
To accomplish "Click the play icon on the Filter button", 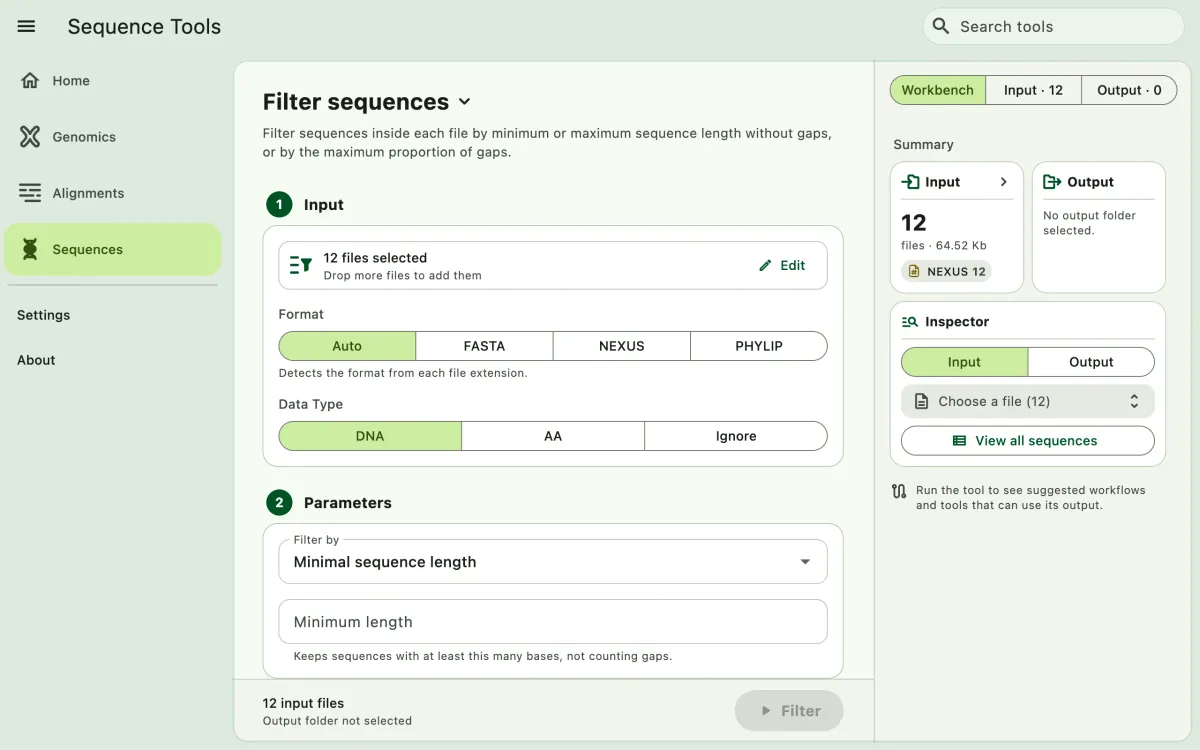I will pos(766,711).
